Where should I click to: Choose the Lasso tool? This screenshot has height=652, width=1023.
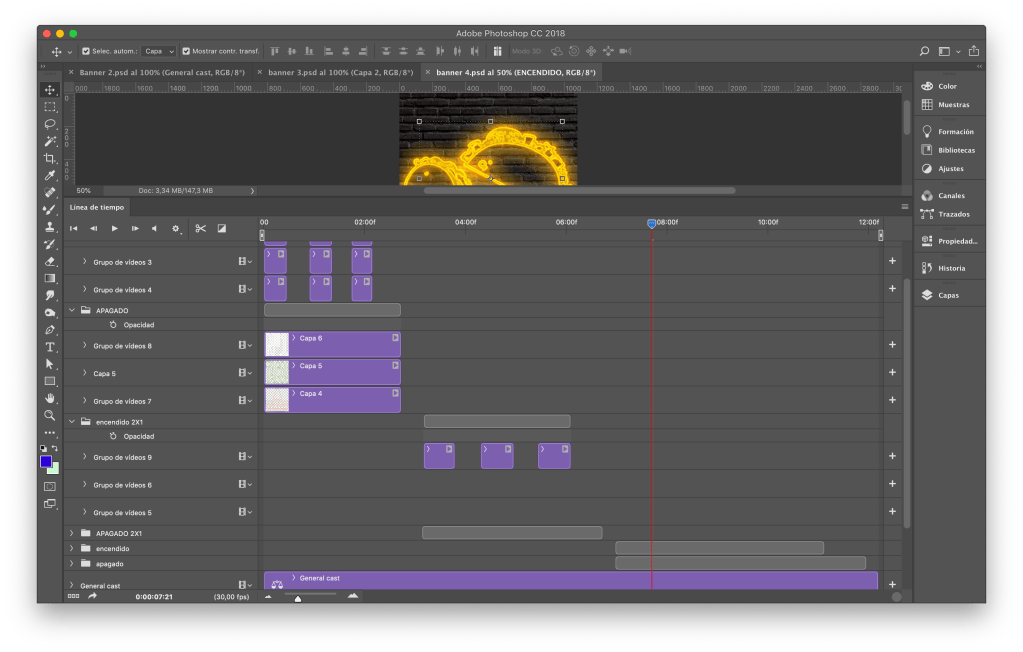pyautogui.click(x=50, y=123)
